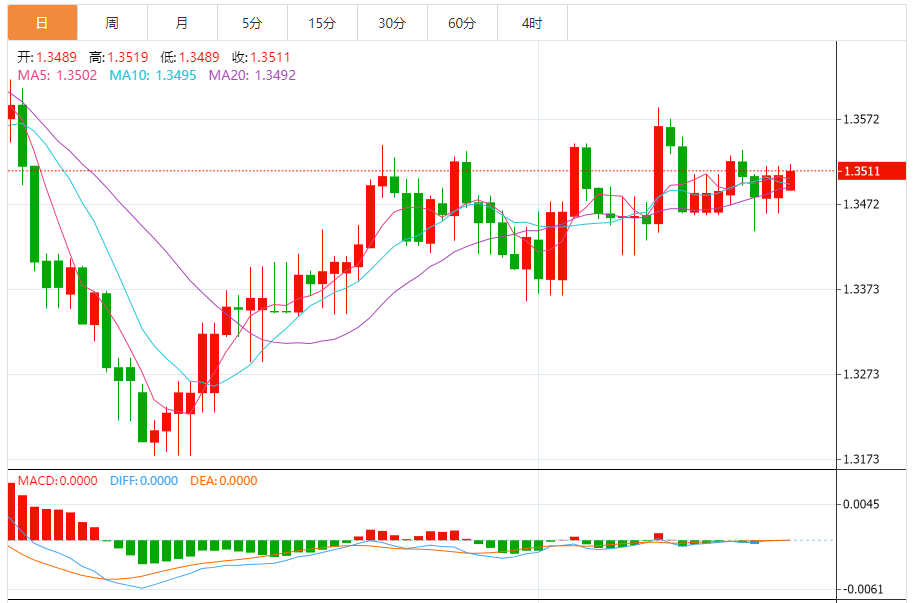Click the high price value 1.3519
913x603 pixels.
[x=128, y=57]
